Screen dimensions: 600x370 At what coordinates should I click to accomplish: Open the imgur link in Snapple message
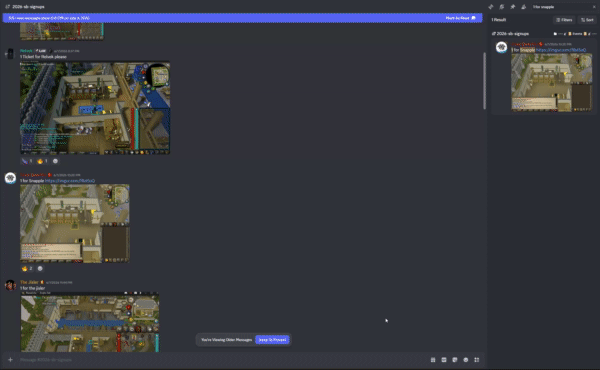coord(70,181)
